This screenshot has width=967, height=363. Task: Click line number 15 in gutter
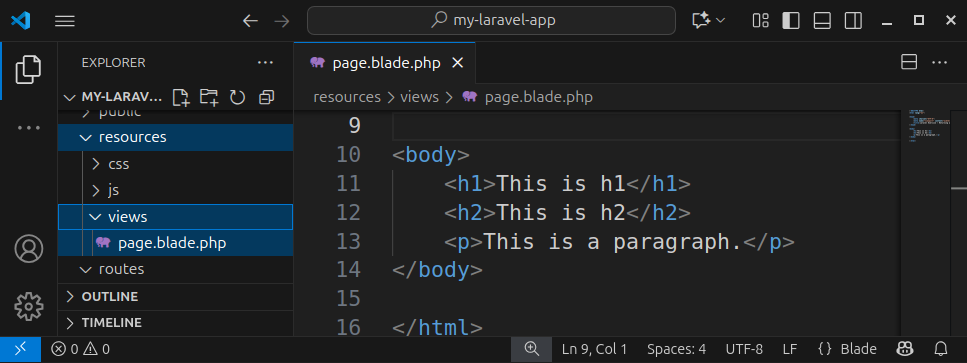(x=348, y=299)
